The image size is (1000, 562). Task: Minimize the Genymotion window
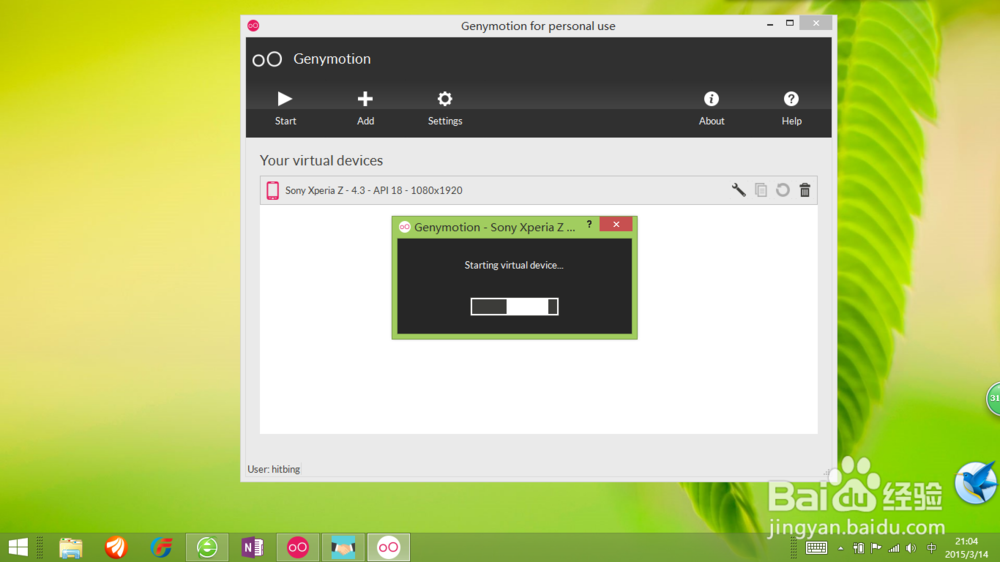click(770, 24)
